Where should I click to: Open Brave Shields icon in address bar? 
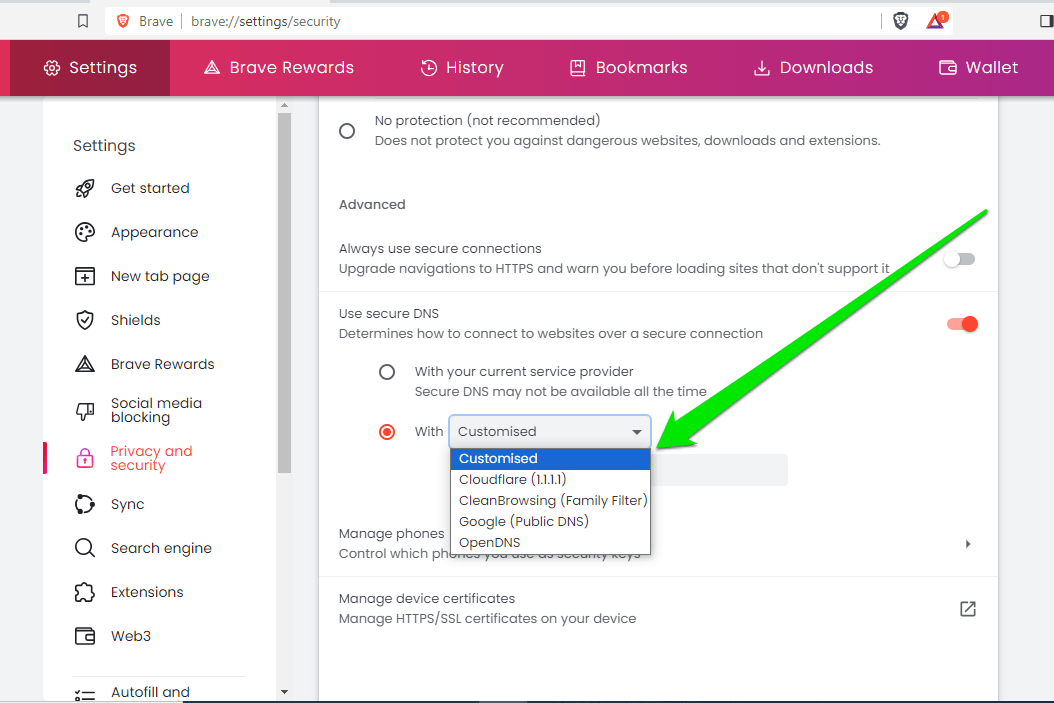[900, 22]
